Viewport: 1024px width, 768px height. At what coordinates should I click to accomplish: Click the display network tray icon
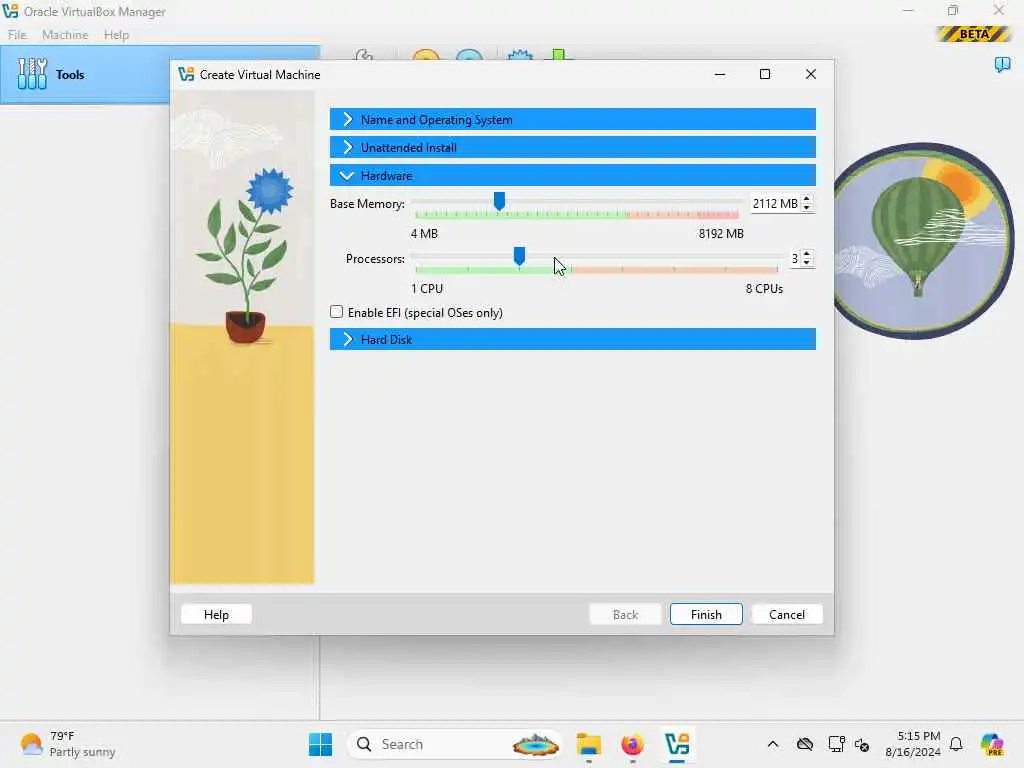(x=836, y=744)
